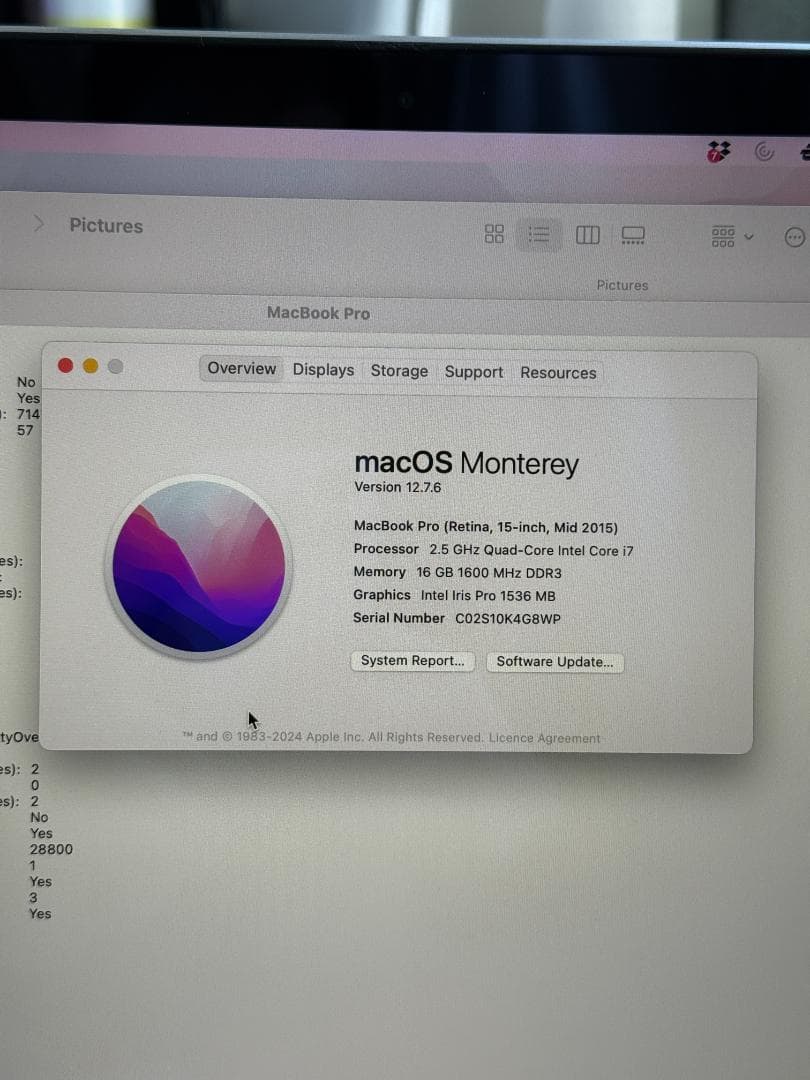The image size is (810, 1080).
Task: Select the list view icon
Action: (x=539, y=234)
